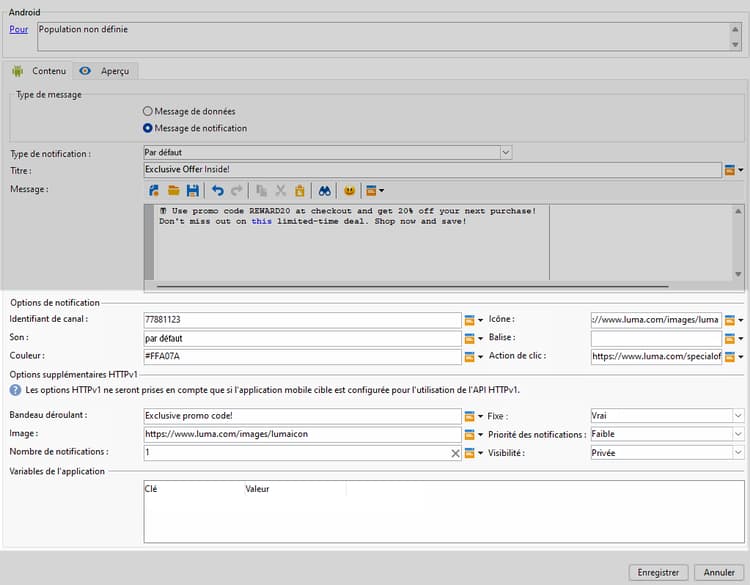This screenshot has height=585, width=750.
Task: Click the Annuler button
Action: [x=719, y=573]
